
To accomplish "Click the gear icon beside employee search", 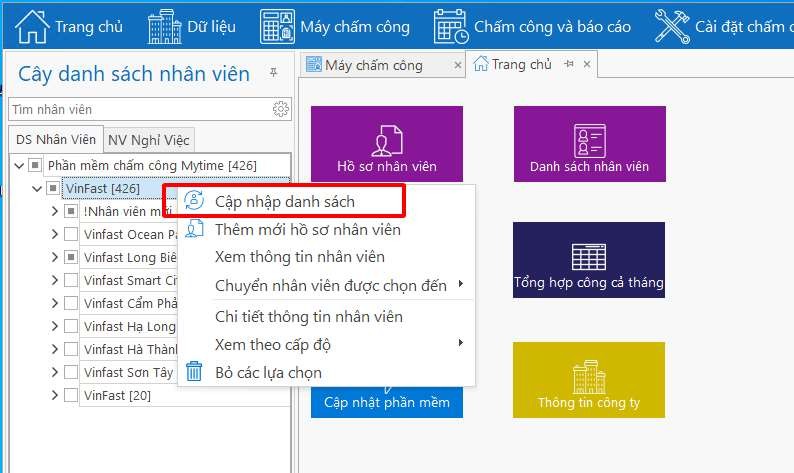I will point(281,109).
